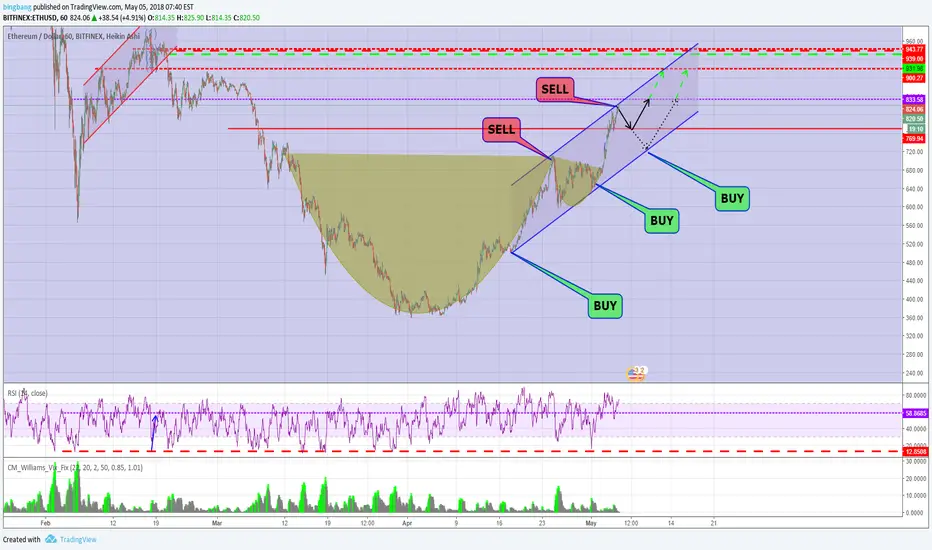Screen dimensions: 932x550
Task: Click the TradingView link beside Created with
Action: 78,539
